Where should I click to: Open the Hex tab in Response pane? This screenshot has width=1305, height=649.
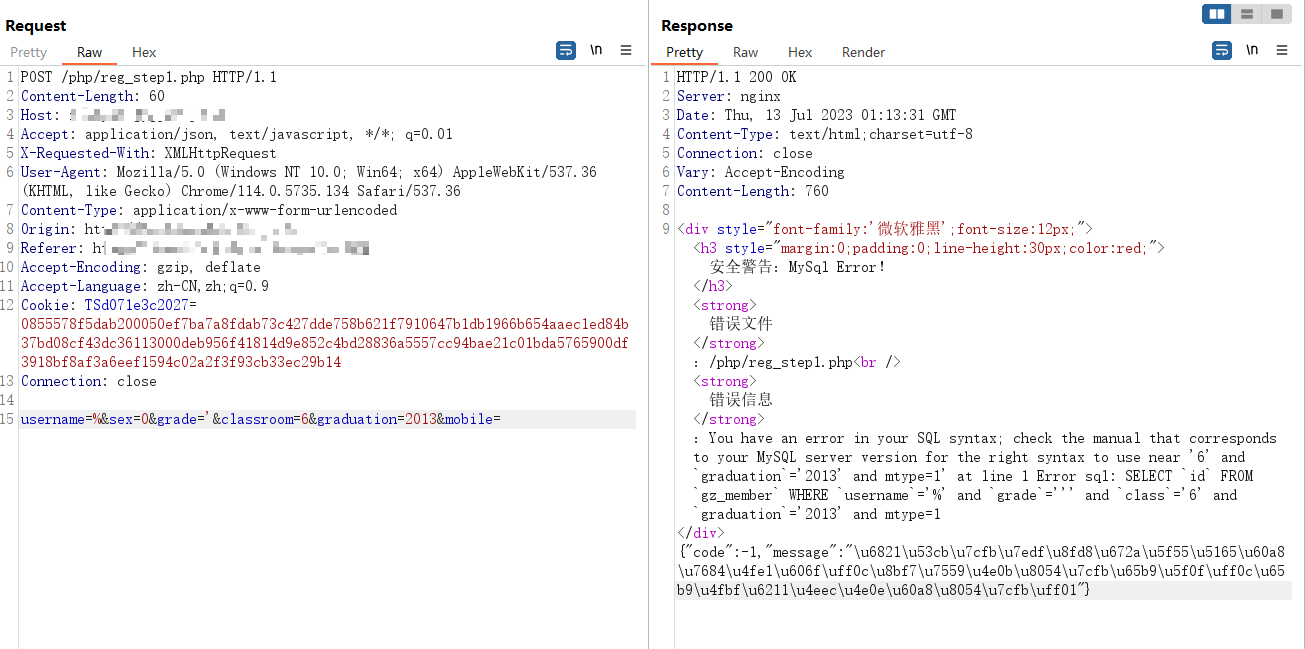click(800, 52)
